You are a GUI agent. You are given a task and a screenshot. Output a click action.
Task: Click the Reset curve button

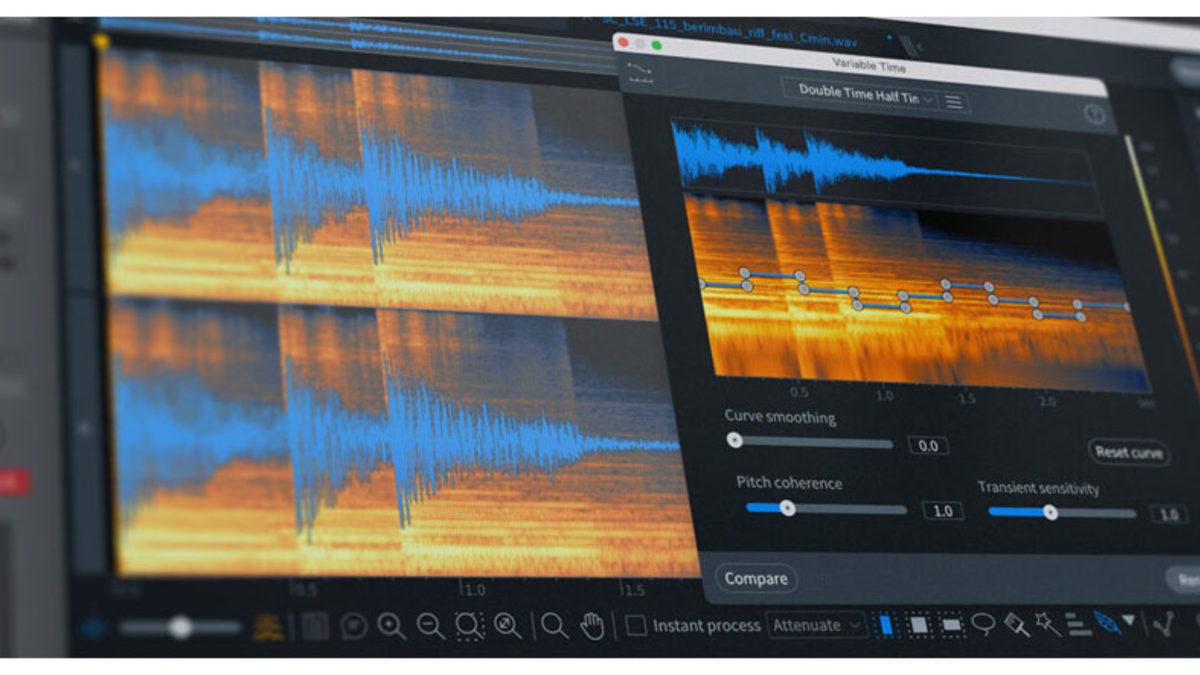tap(1128, 452)
